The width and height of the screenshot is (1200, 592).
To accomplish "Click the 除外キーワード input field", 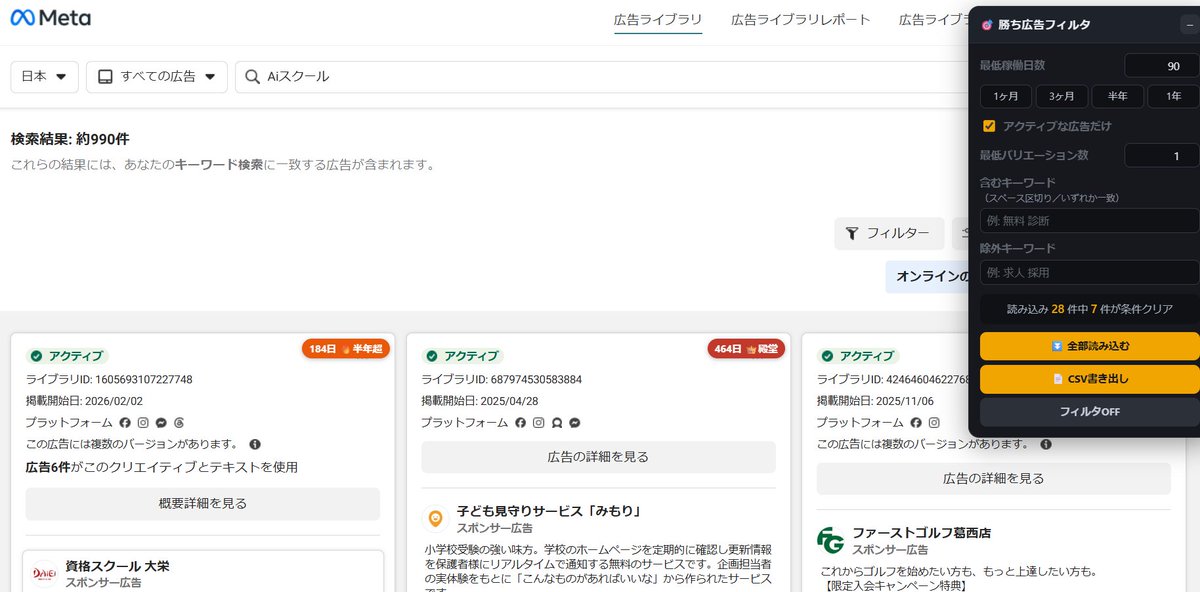I will [x=1089, y=272].
